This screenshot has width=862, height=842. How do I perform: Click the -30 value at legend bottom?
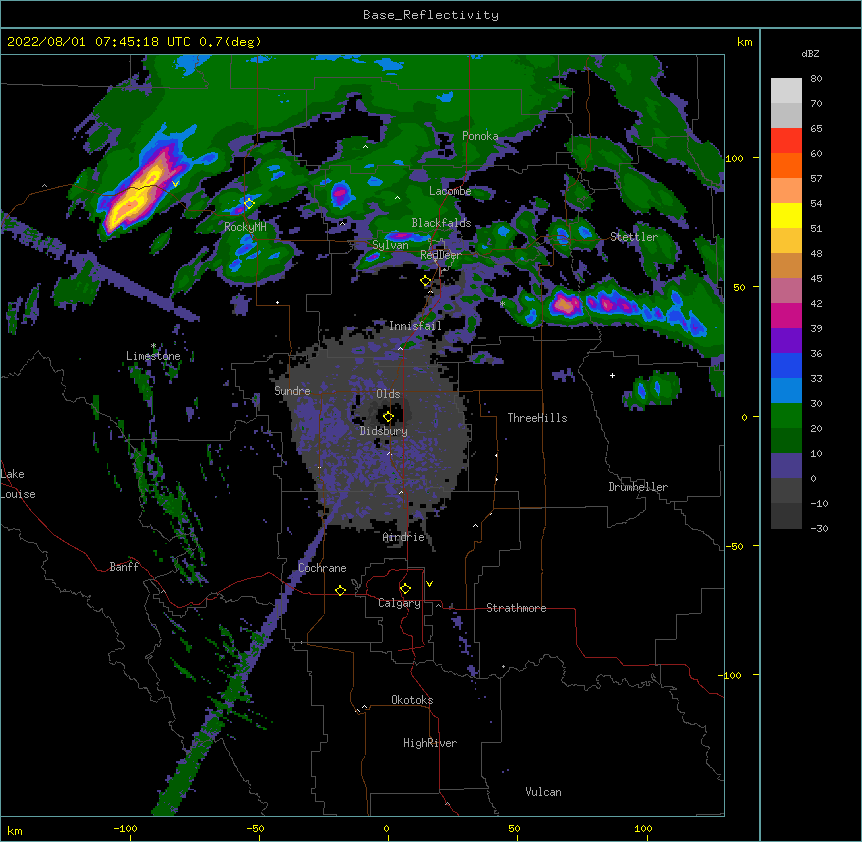pos(819,528)
